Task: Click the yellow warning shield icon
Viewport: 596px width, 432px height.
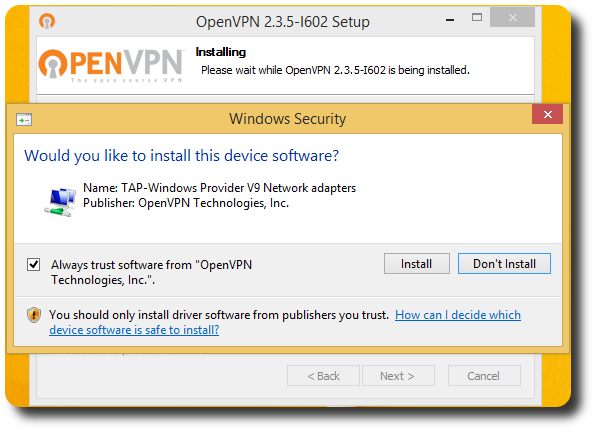Action: pos(34,315)
